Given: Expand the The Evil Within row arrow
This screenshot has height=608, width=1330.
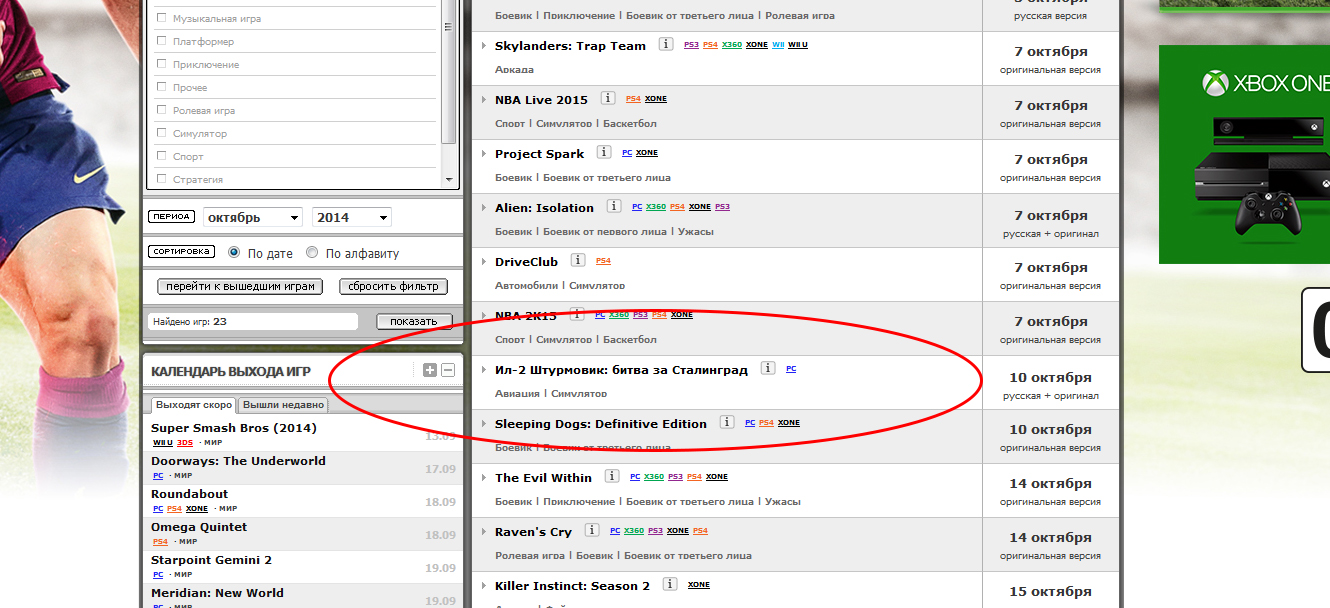Looking at the screenshot, I should [x=483, y=478].
